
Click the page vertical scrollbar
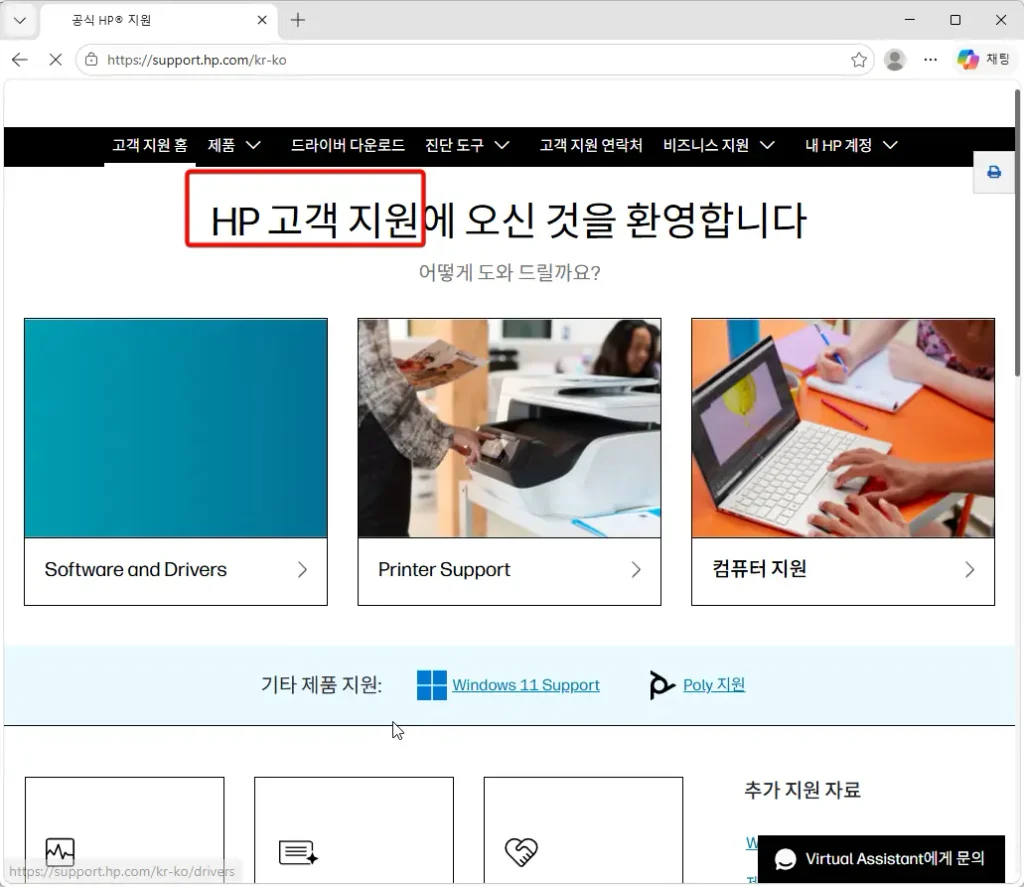[x=1017, y=233]
